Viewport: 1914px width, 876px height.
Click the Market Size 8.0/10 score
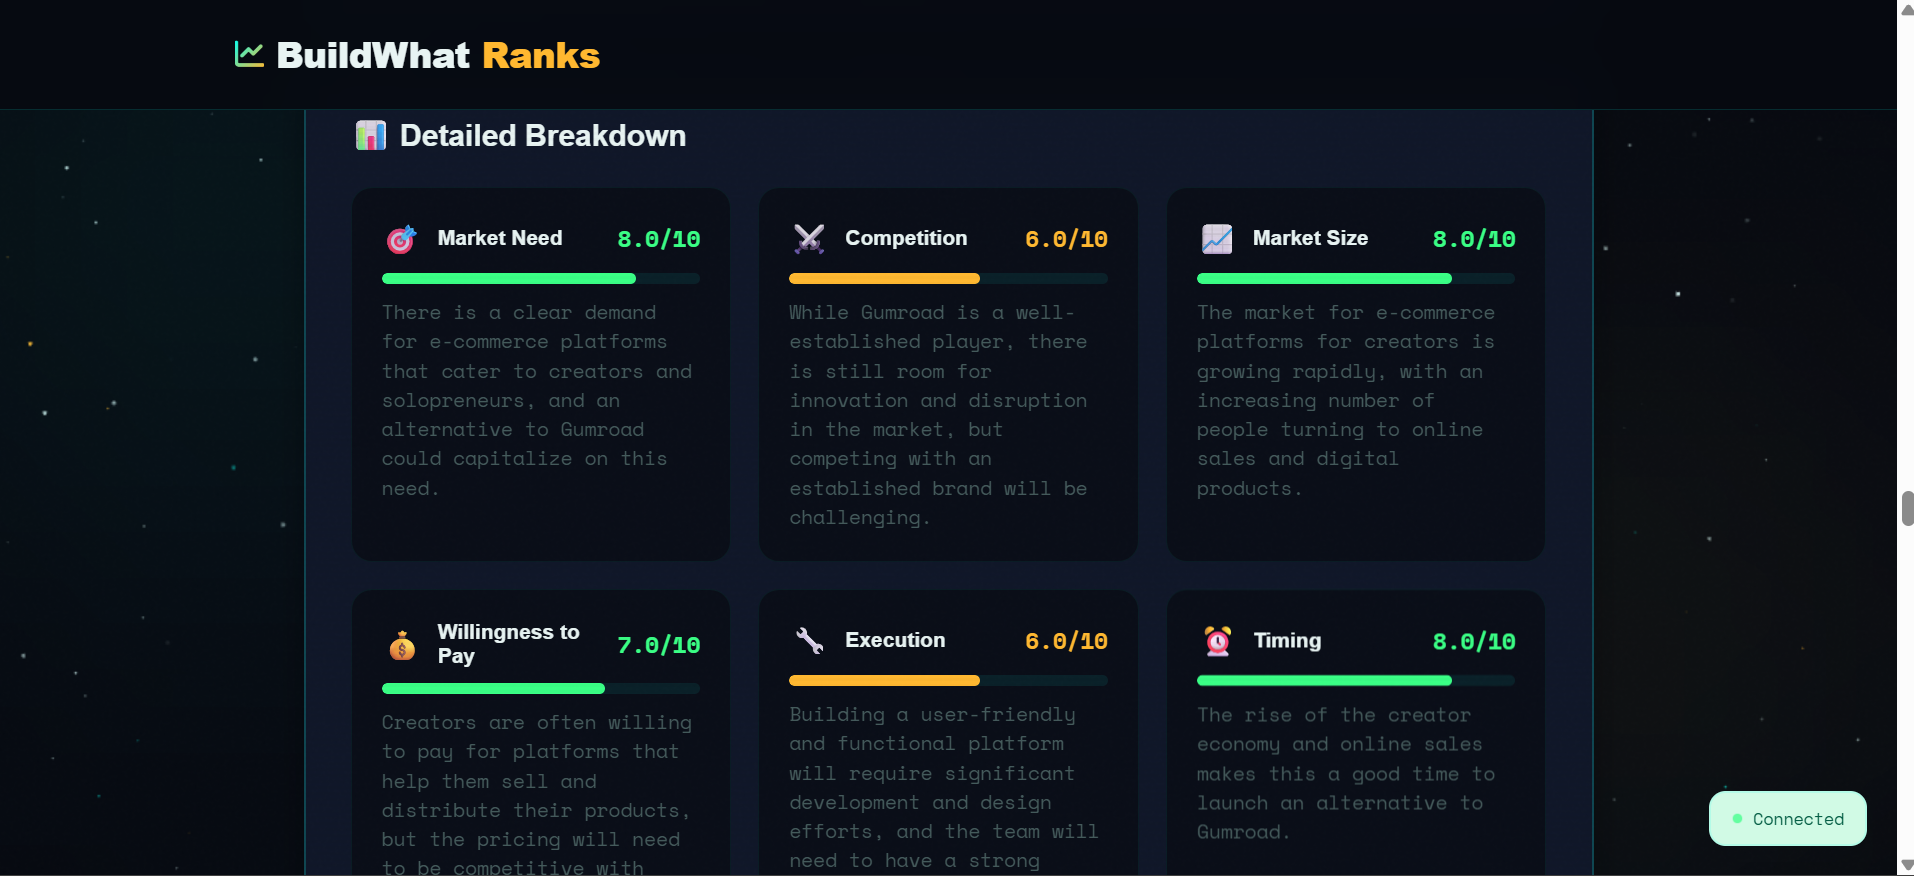(1473, 239)
